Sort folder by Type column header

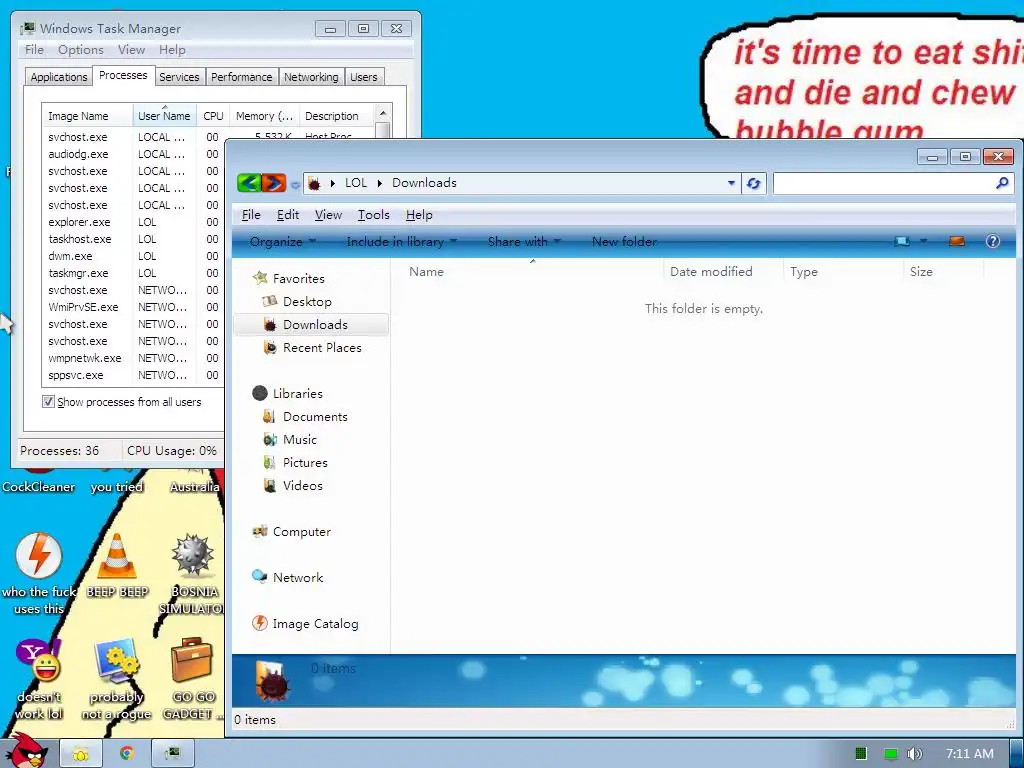(x=842, y=272)
